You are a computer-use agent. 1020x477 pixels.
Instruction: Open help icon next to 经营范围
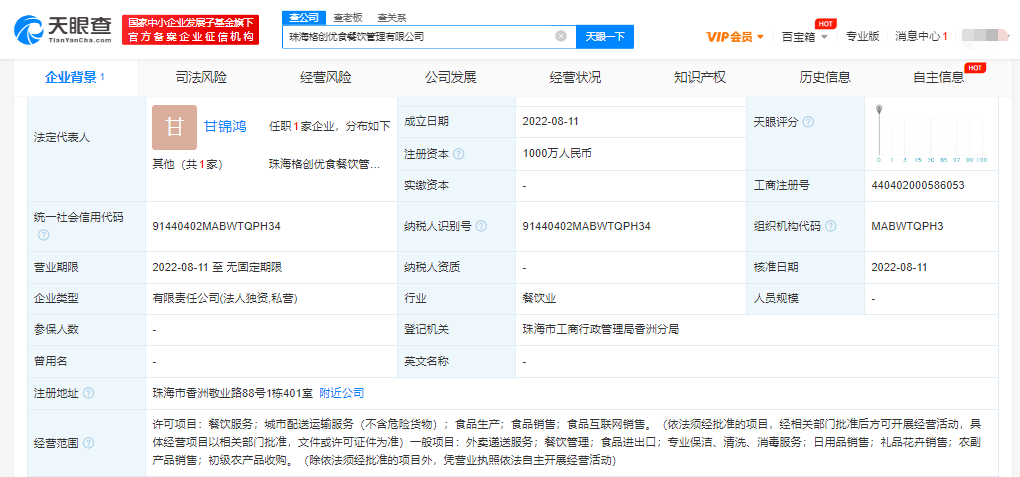(x=88, y=443)
